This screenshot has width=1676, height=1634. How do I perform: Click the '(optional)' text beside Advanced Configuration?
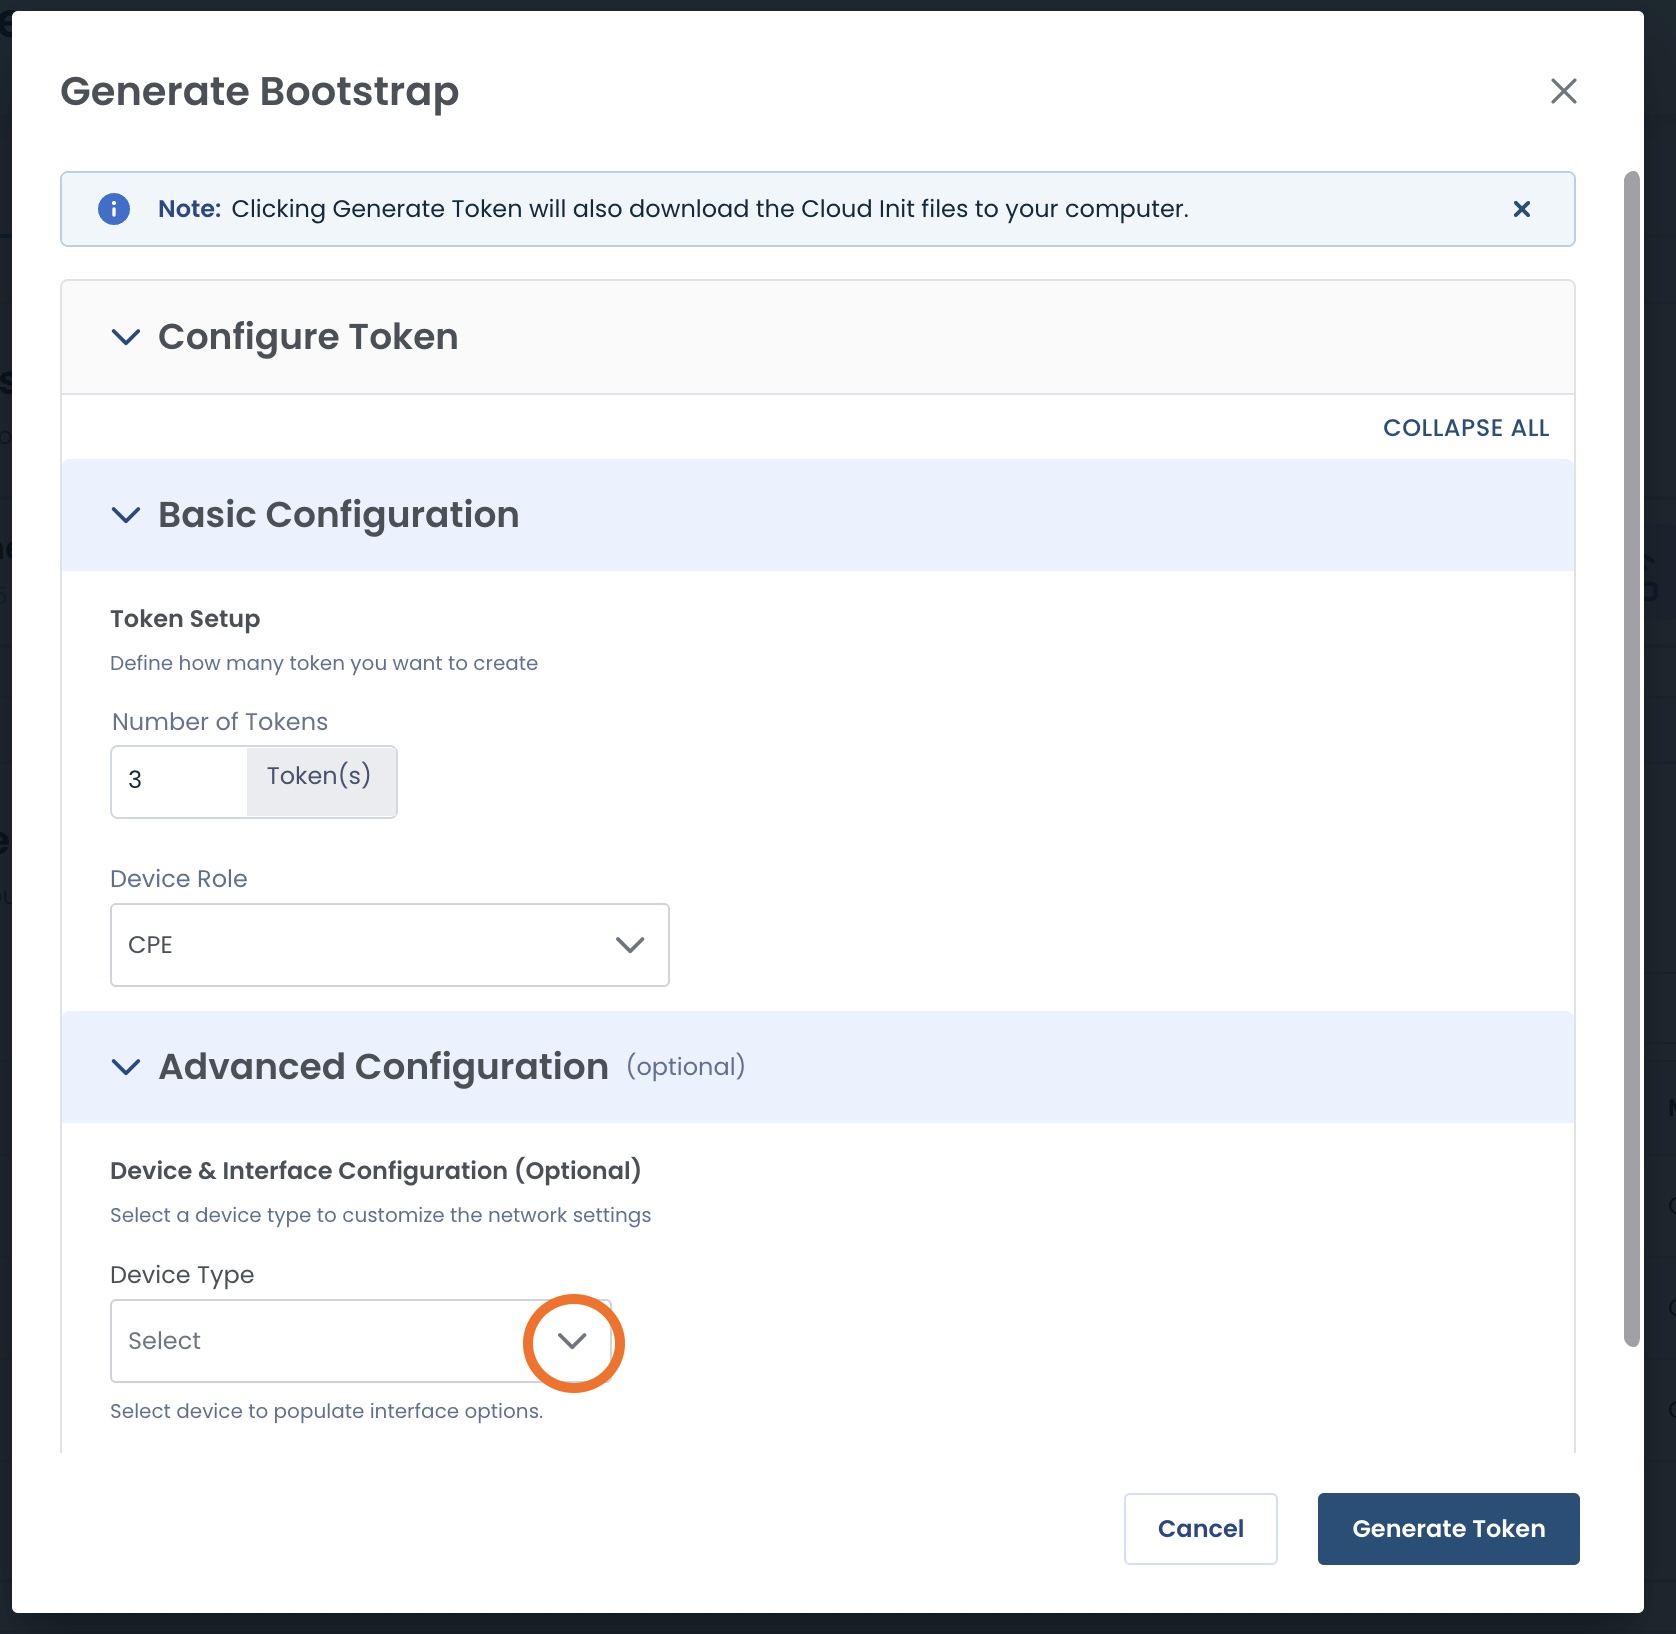click(686, 1067)
